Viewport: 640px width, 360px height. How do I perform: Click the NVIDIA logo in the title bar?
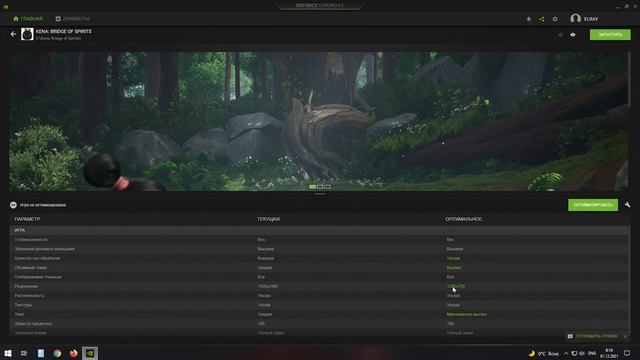[x=6, y=7]
